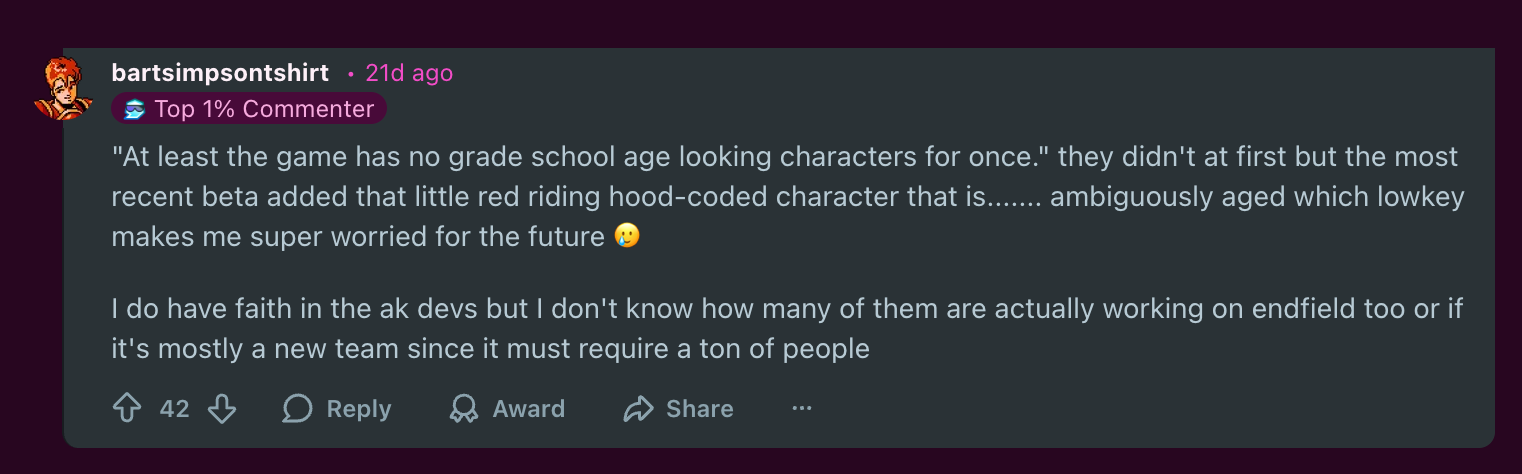Click the award ribbon icon
Screen dimensions: 1522x474
tap(463, 409)
